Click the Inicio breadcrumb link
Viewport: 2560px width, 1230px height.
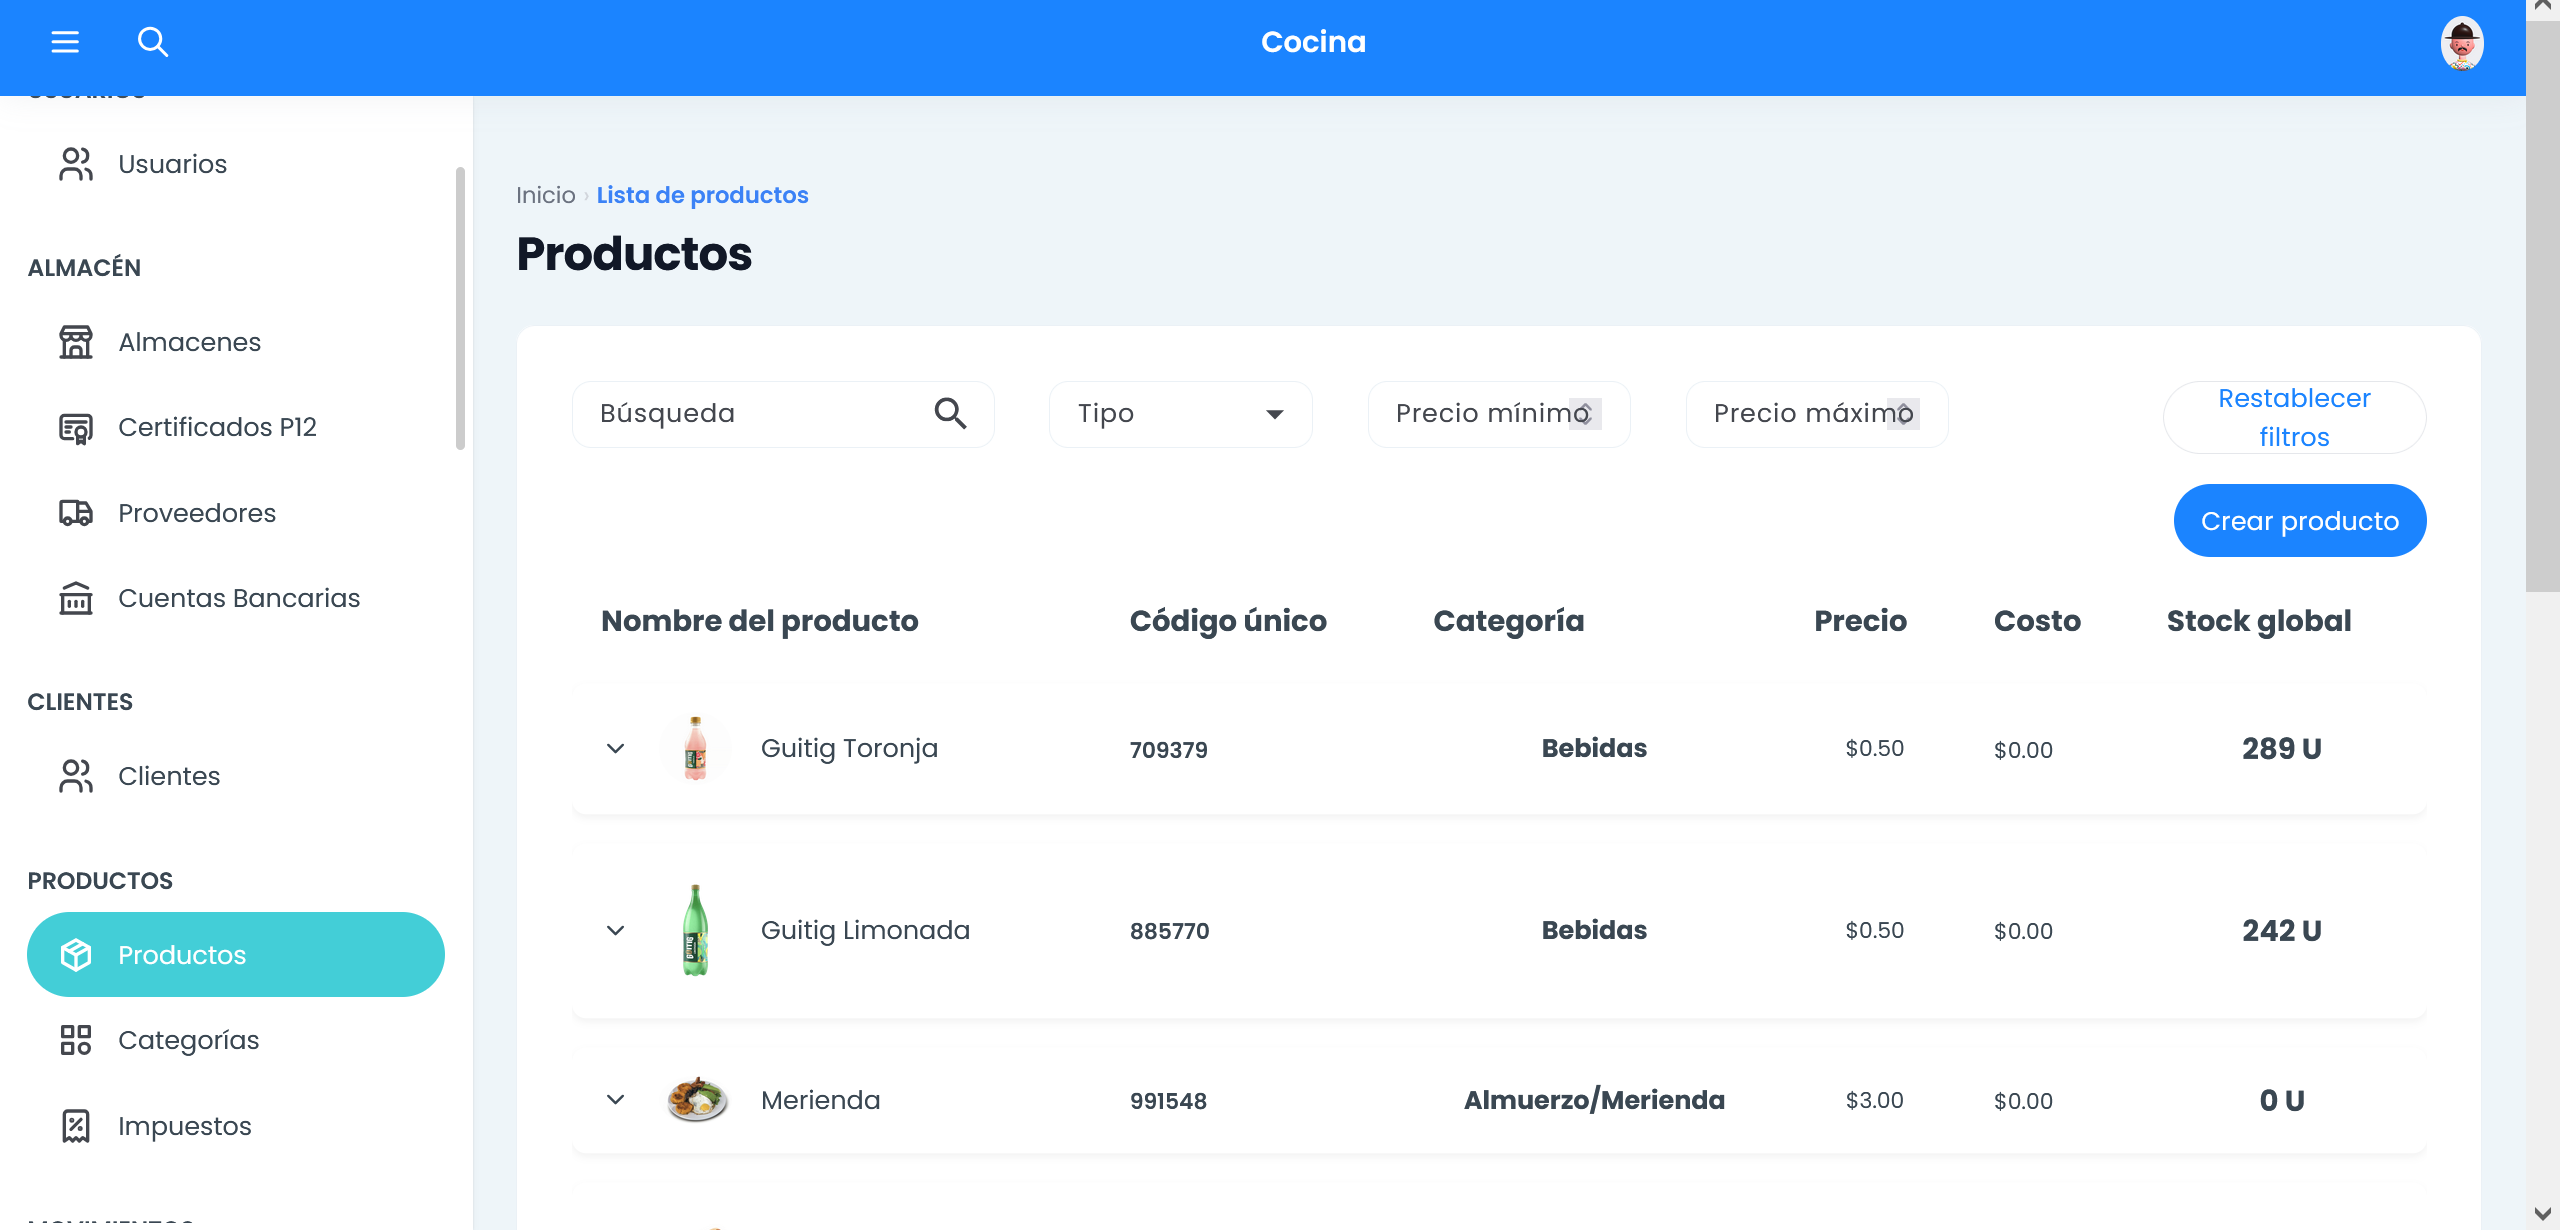[x=546, y=195]
